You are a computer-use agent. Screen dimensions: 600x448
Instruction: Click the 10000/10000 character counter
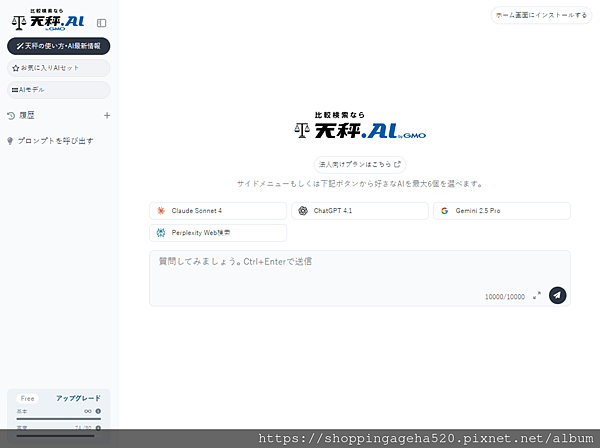click(x=505, y=297)
